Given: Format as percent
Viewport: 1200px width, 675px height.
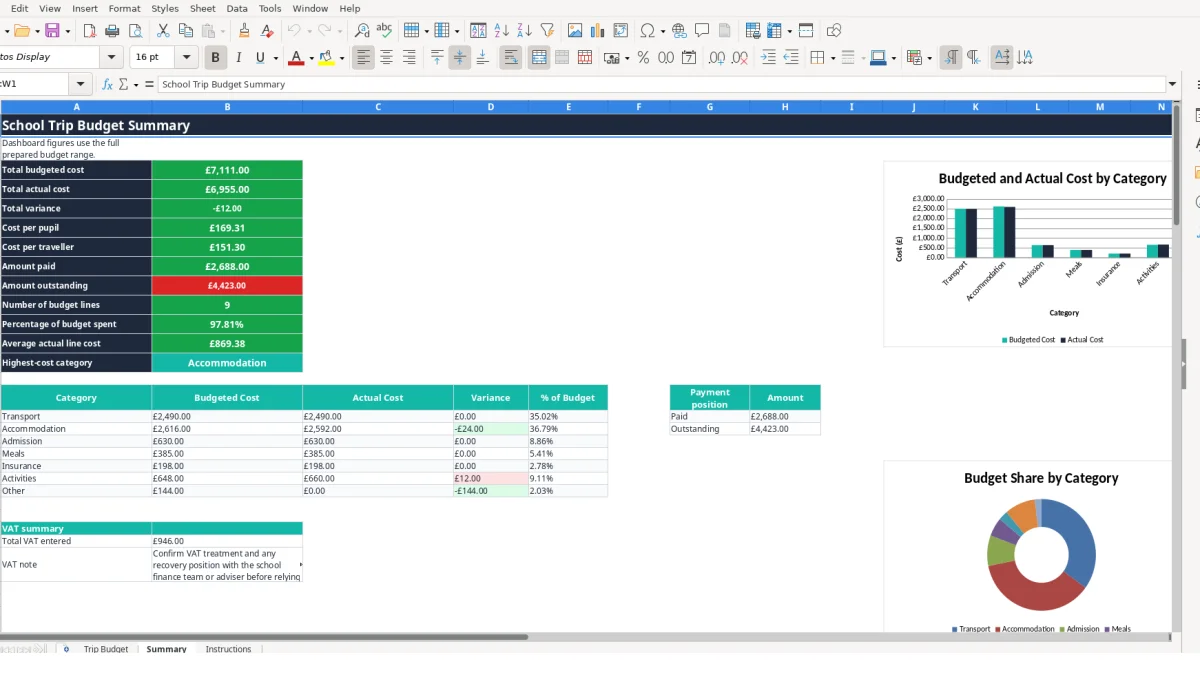Looking at the screenshot, I should [643, 58].
